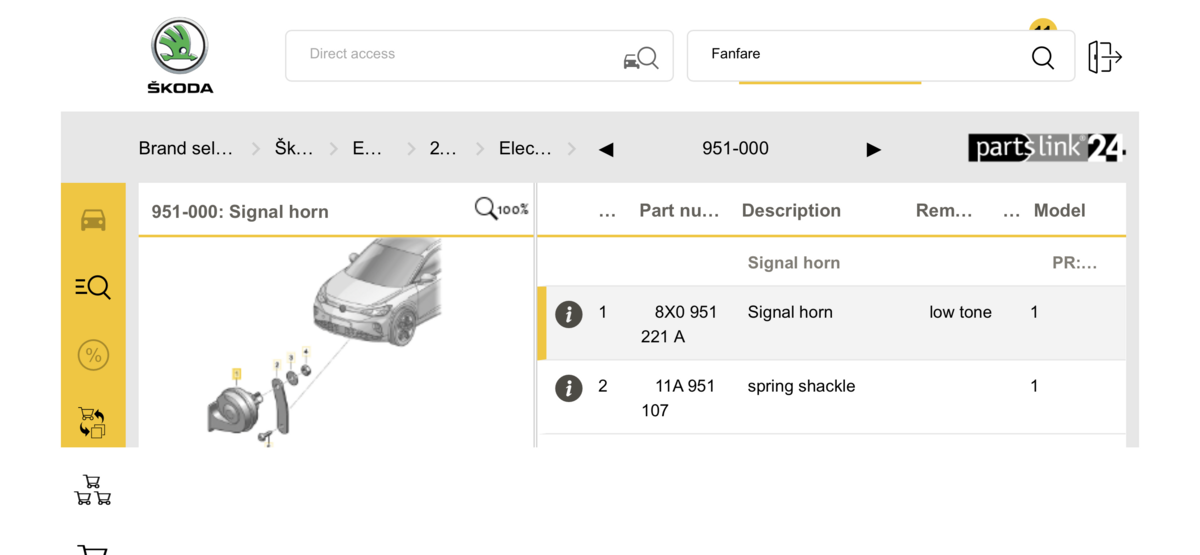Click the logout icon
1200x555 pixels.
point(1104,57)
